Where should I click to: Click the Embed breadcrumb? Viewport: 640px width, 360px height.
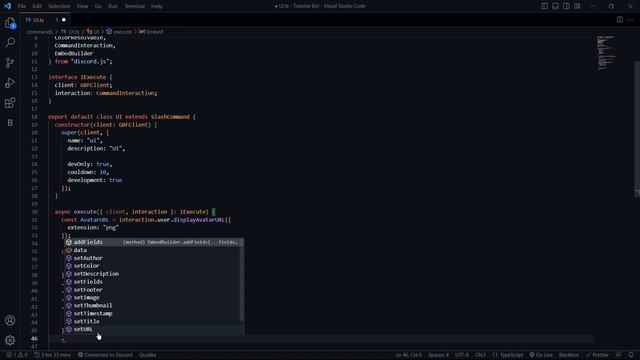pyautogui.click(x=151, y=32)
